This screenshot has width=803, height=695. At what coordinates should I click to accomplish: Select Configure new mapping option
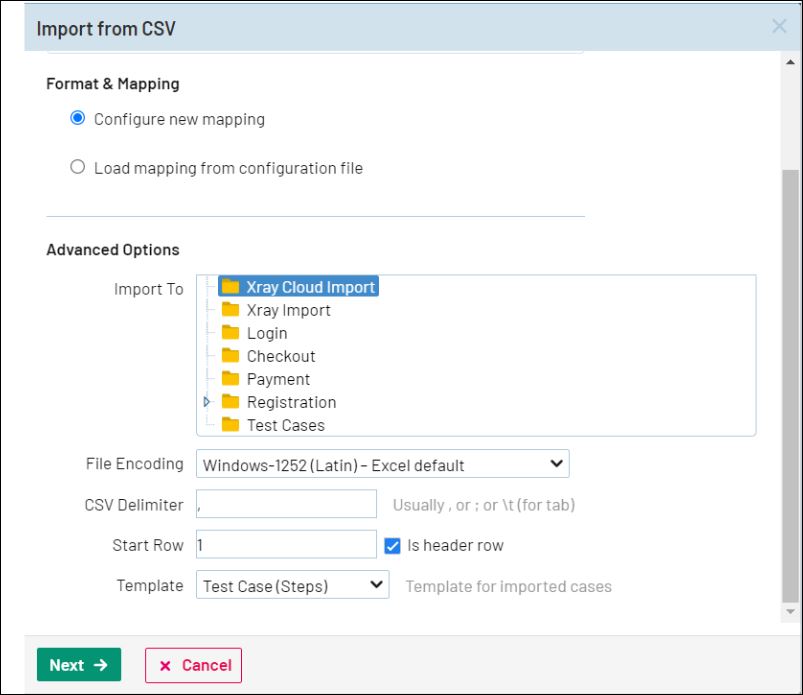click(x=78, y=118)
